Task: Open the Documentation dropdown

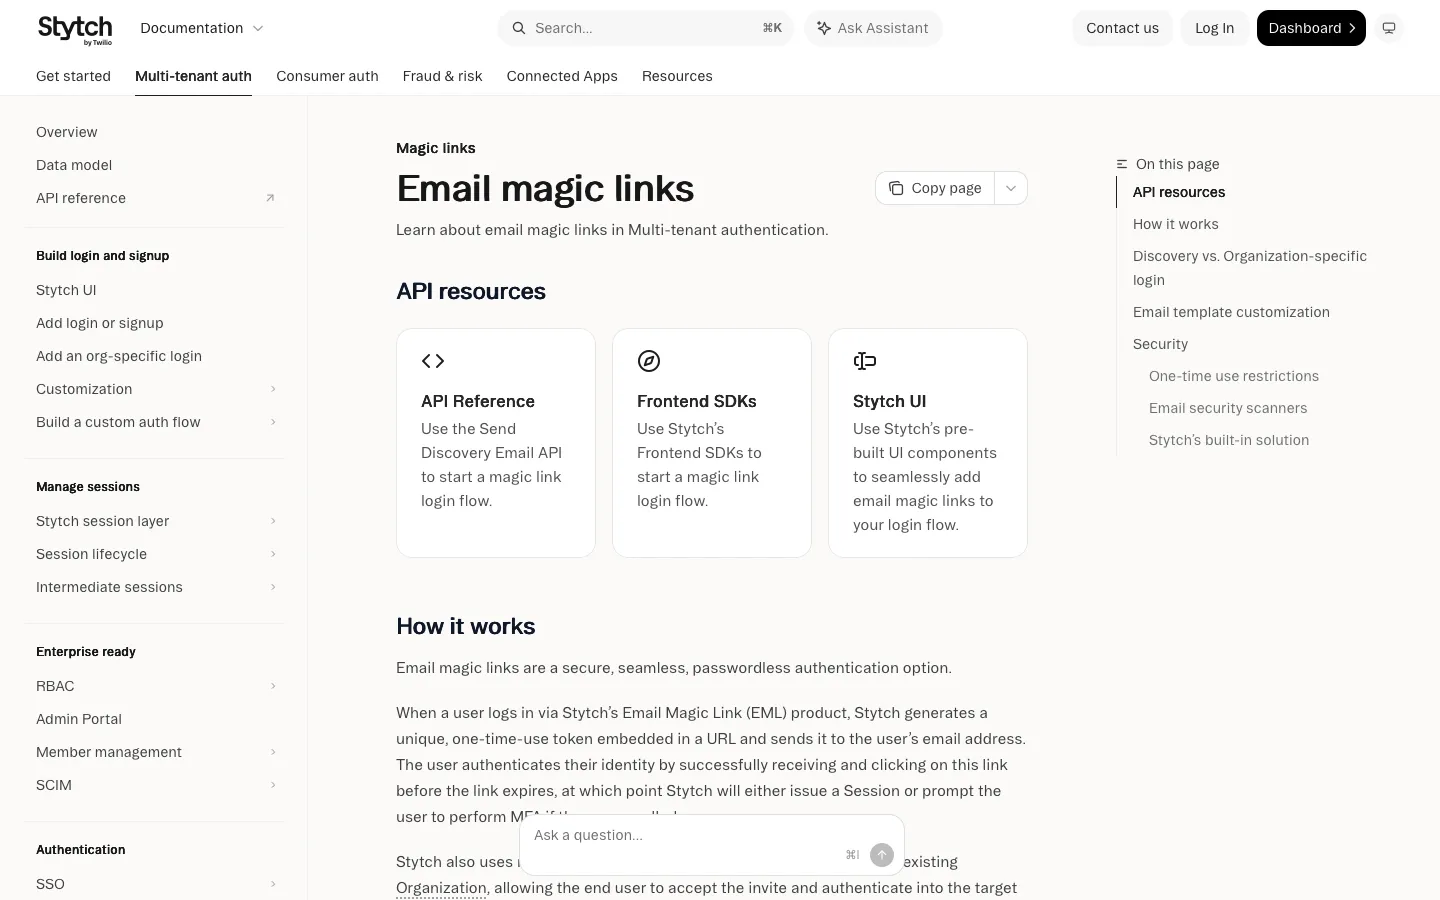Action: coord(202,28)
